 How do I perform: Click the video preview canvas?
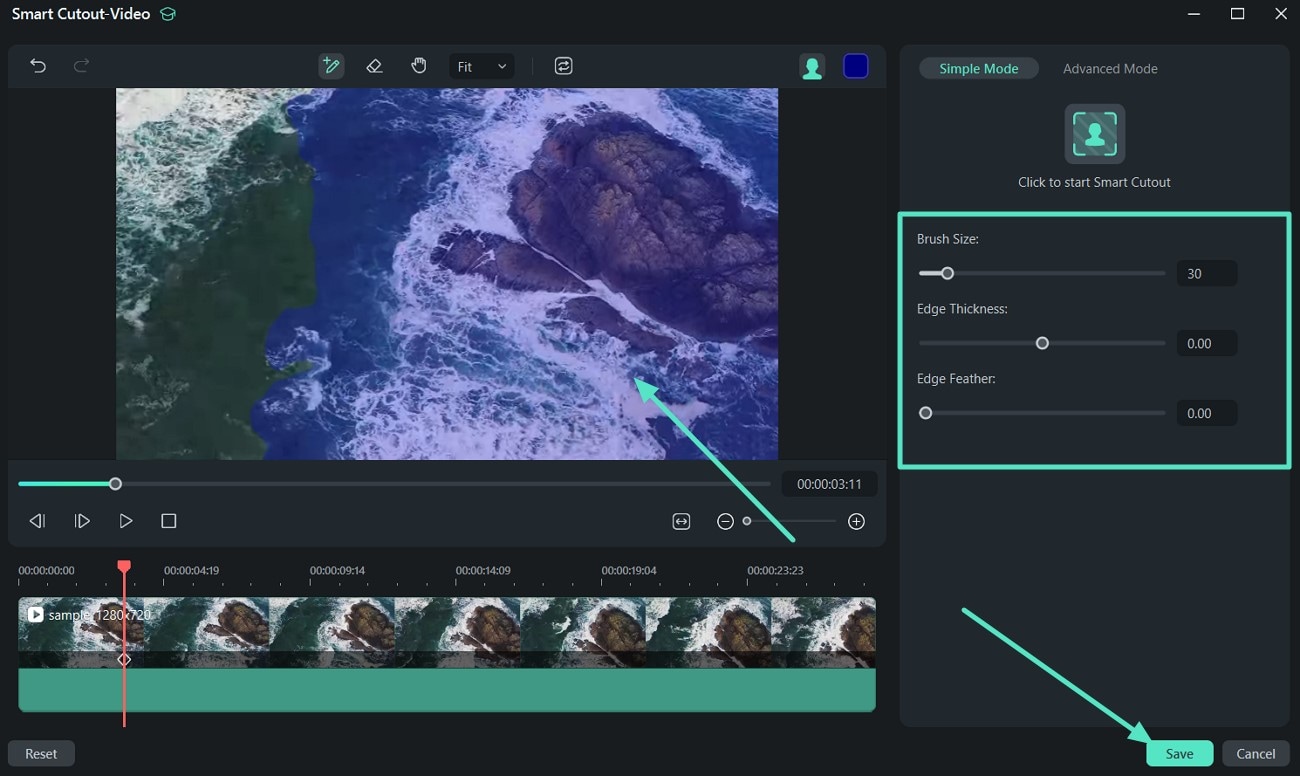point(447,274)
